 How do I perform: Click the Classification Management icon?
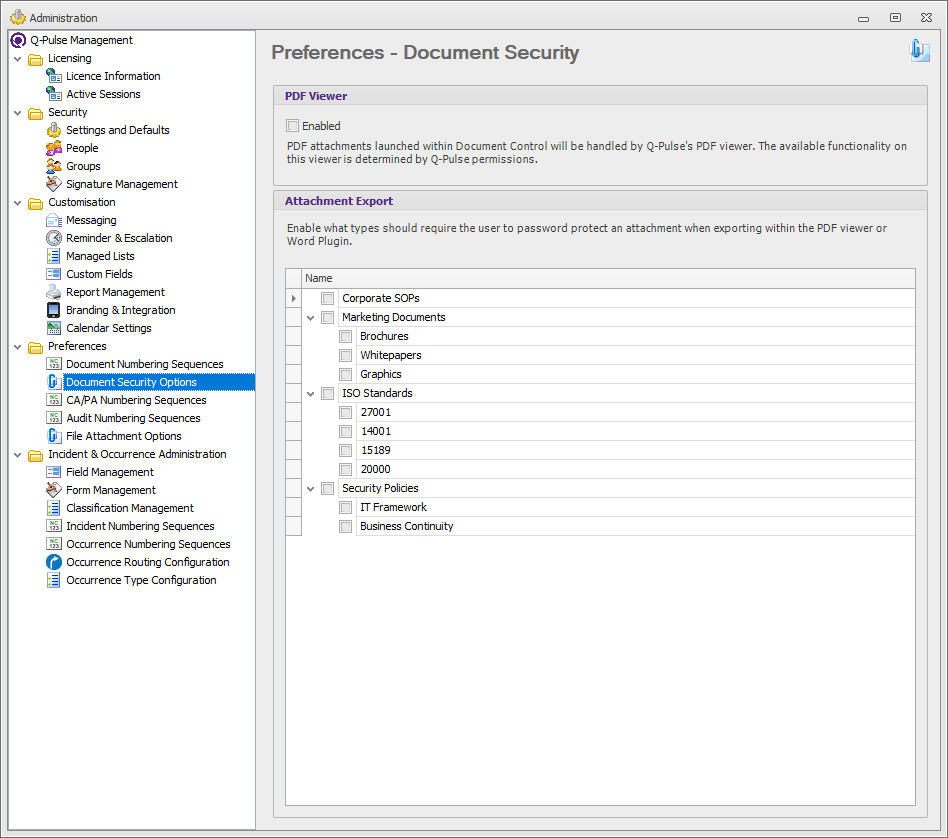click(54, 508)
